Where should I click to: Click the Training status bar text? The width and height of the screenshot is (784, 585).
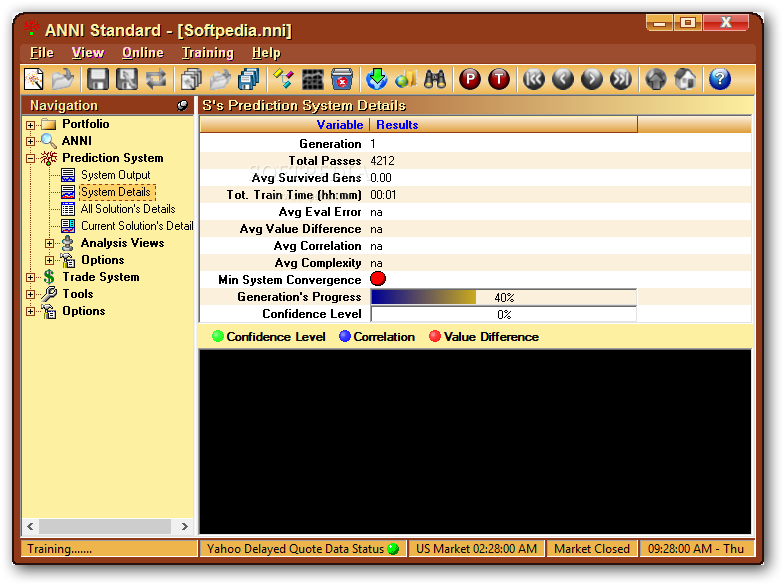pos(60,549)
